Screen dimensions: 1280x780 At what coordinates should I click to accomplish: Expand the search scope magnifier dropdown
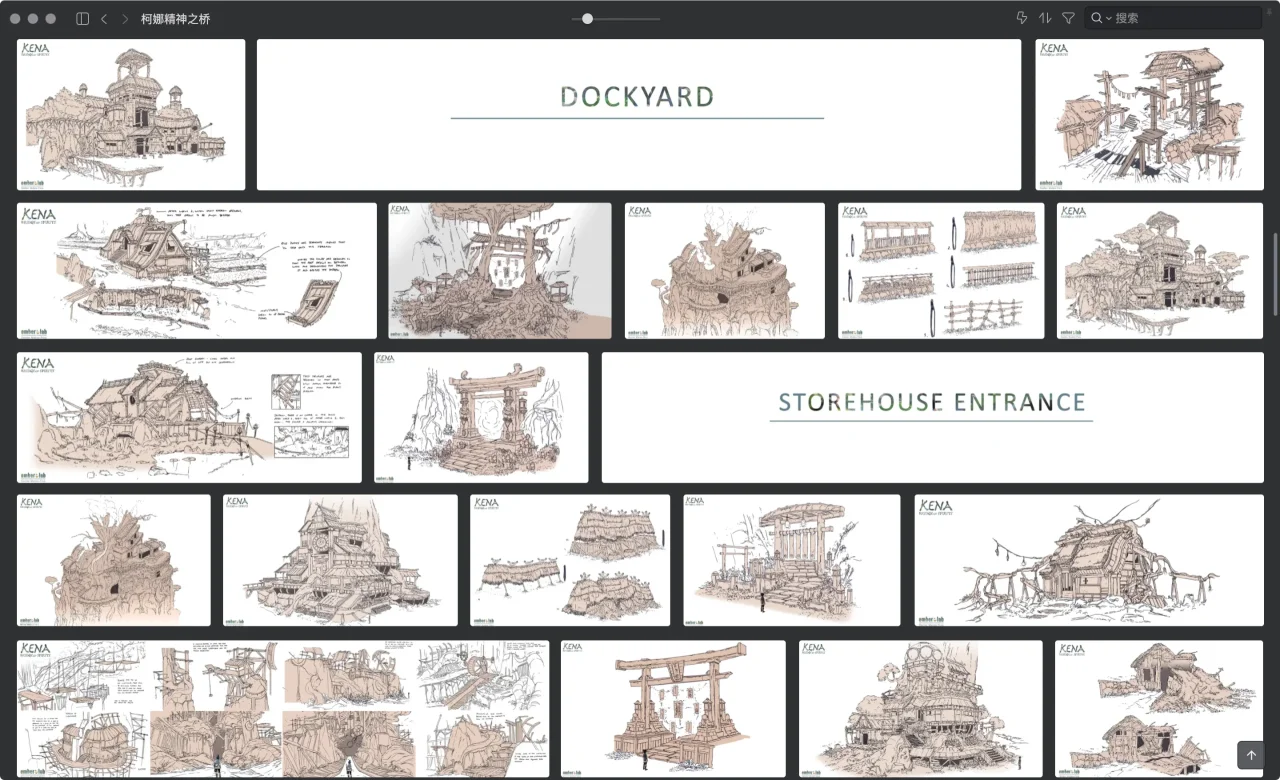point(1101,18)
